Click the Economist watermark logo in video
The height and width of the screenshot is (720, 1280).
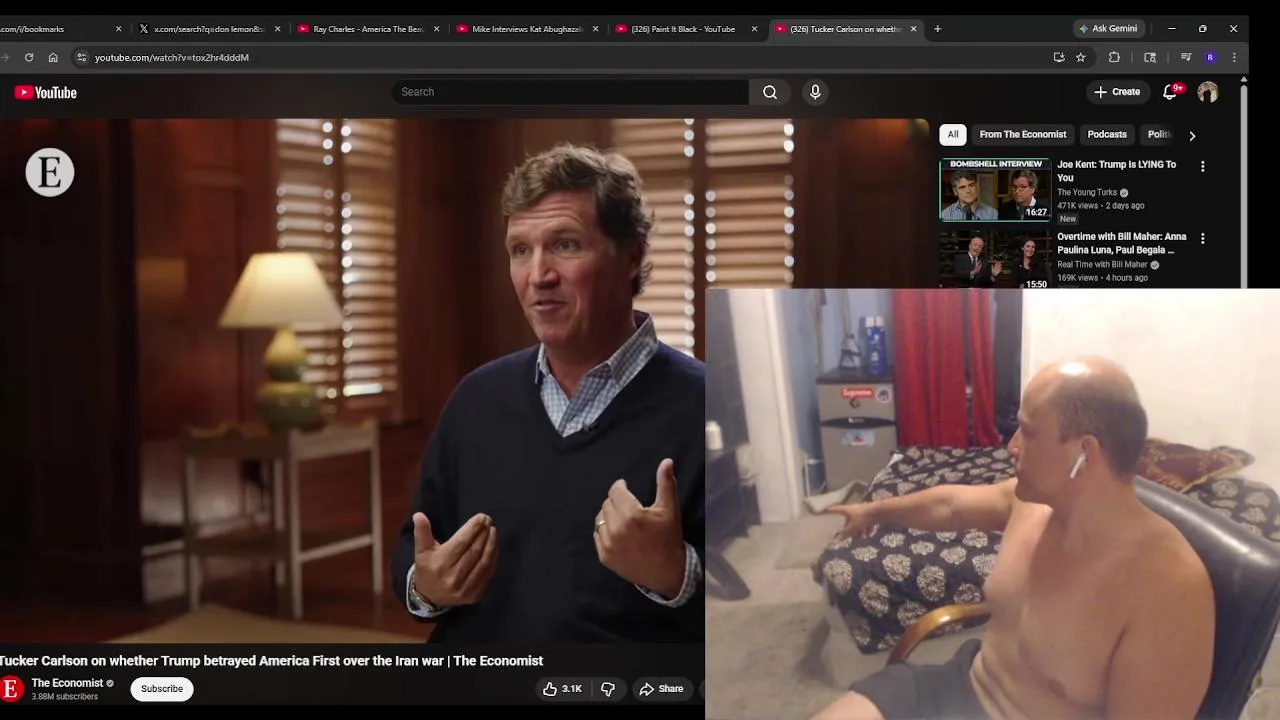pos(50,172)
